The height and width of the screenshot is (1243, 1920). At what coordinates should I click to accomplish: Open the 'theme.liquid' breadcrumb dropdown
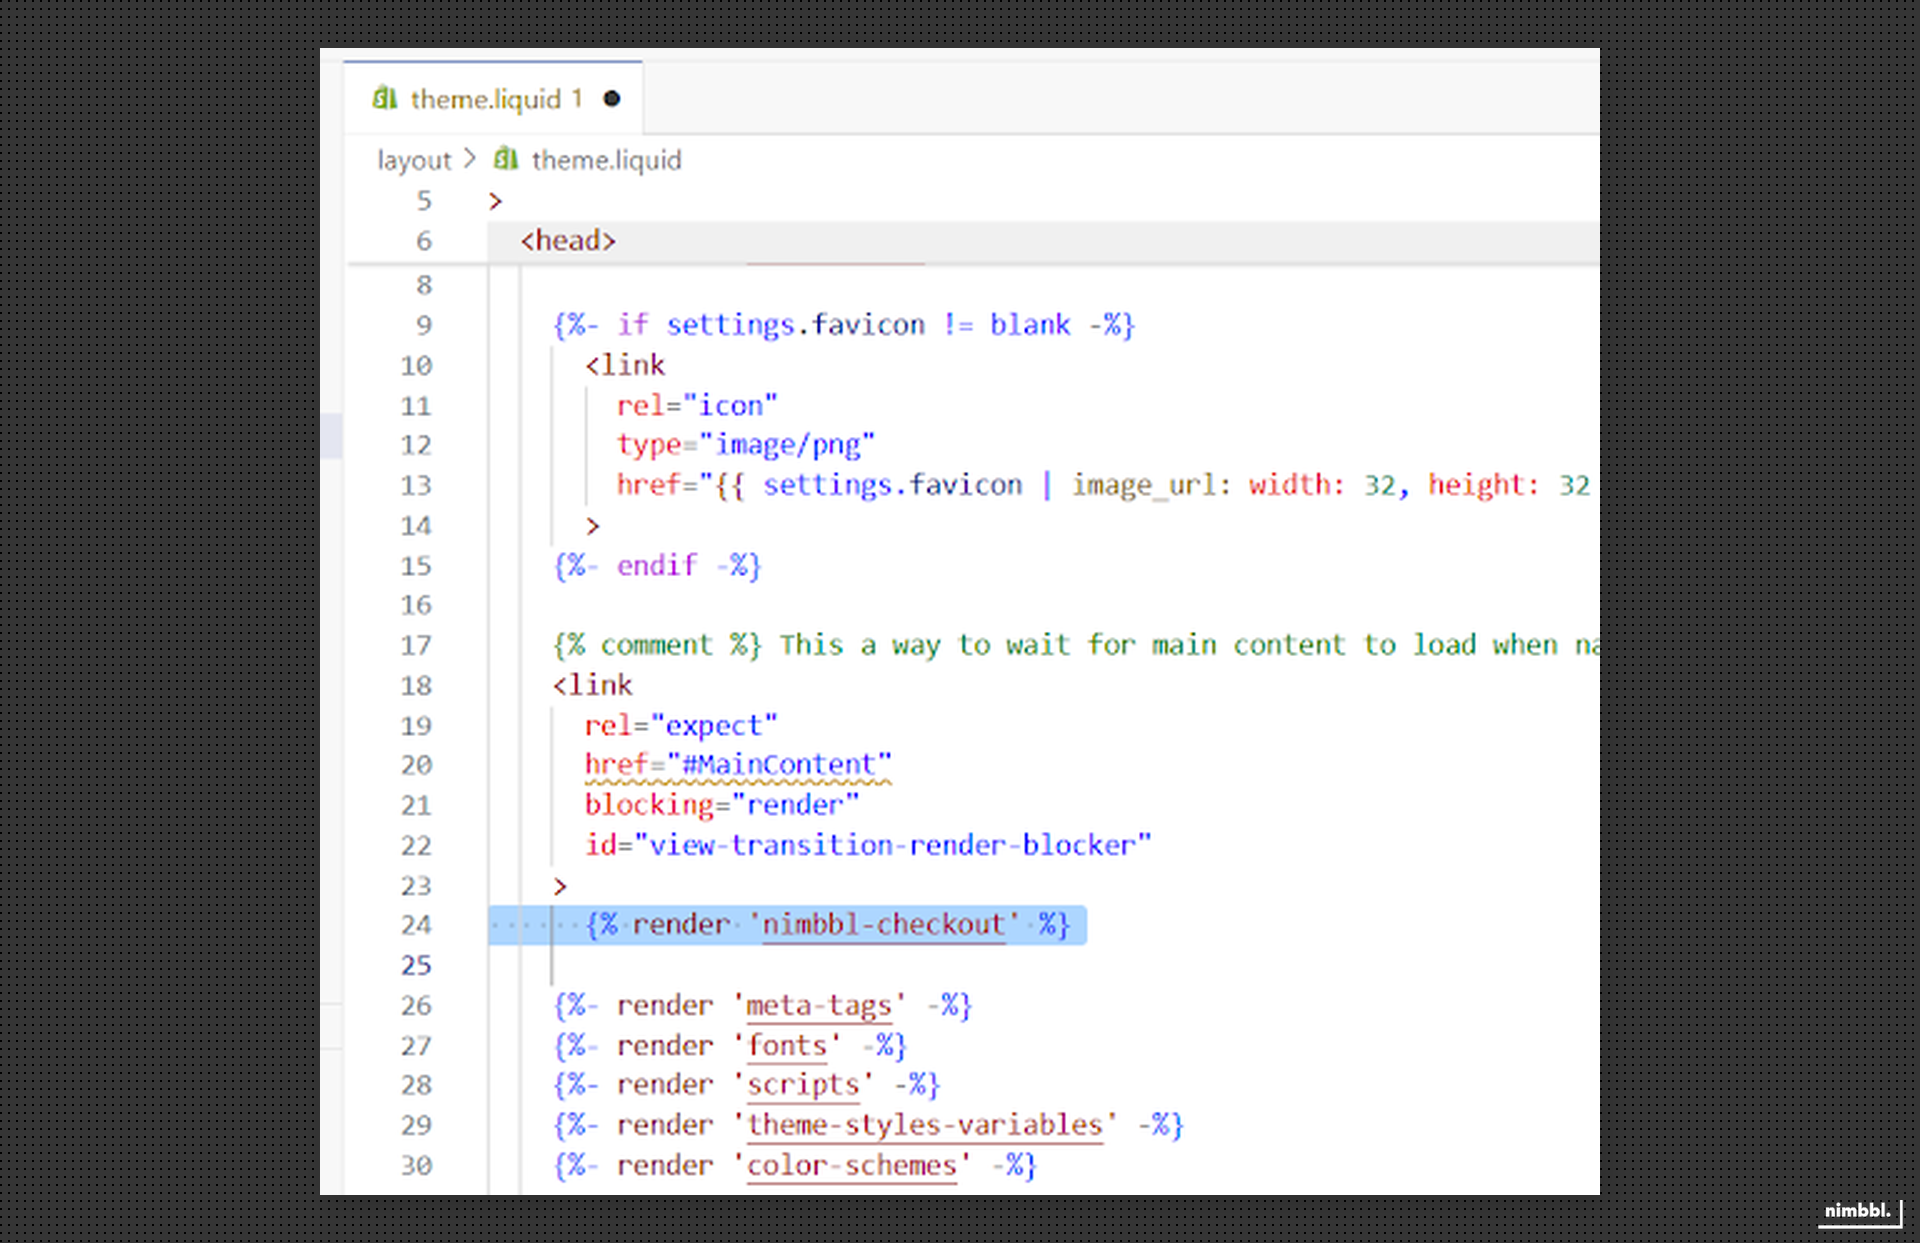tap(606, 160)
